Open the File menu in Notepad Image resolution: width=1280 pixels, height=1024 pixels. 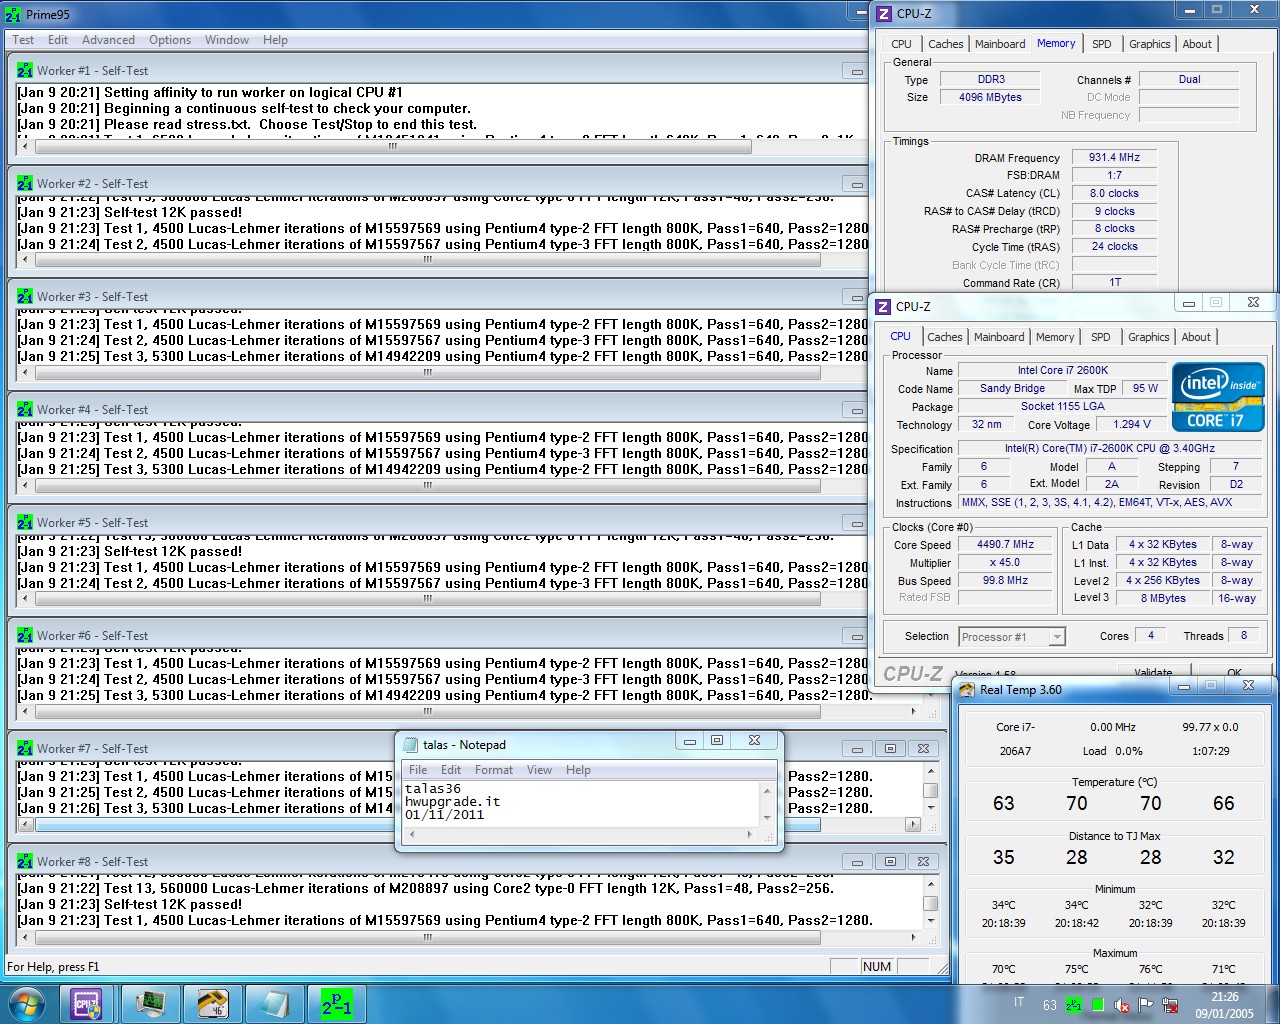click(x=418, y=770)
